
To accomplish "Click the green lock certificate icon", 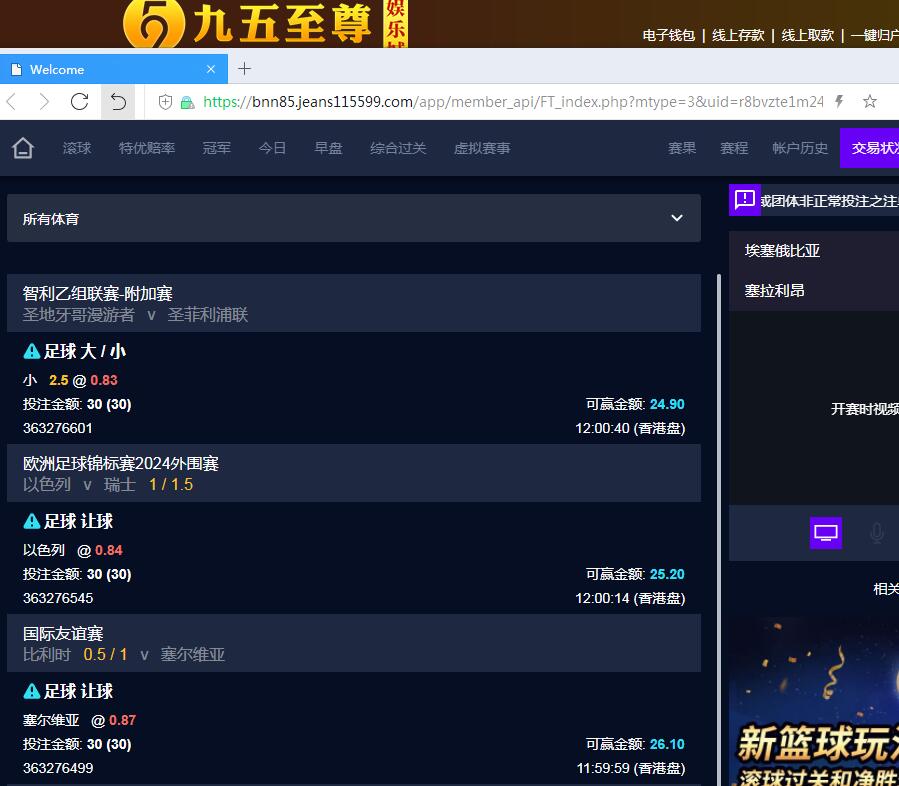I will (x=187, y=103).
